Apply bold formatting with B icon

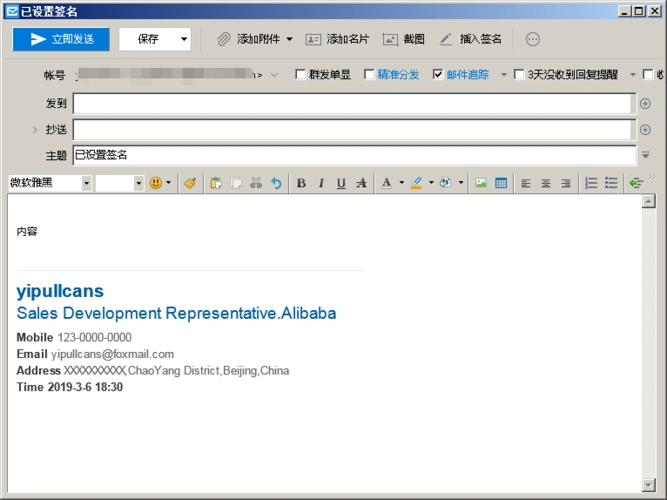click(301, 183)
